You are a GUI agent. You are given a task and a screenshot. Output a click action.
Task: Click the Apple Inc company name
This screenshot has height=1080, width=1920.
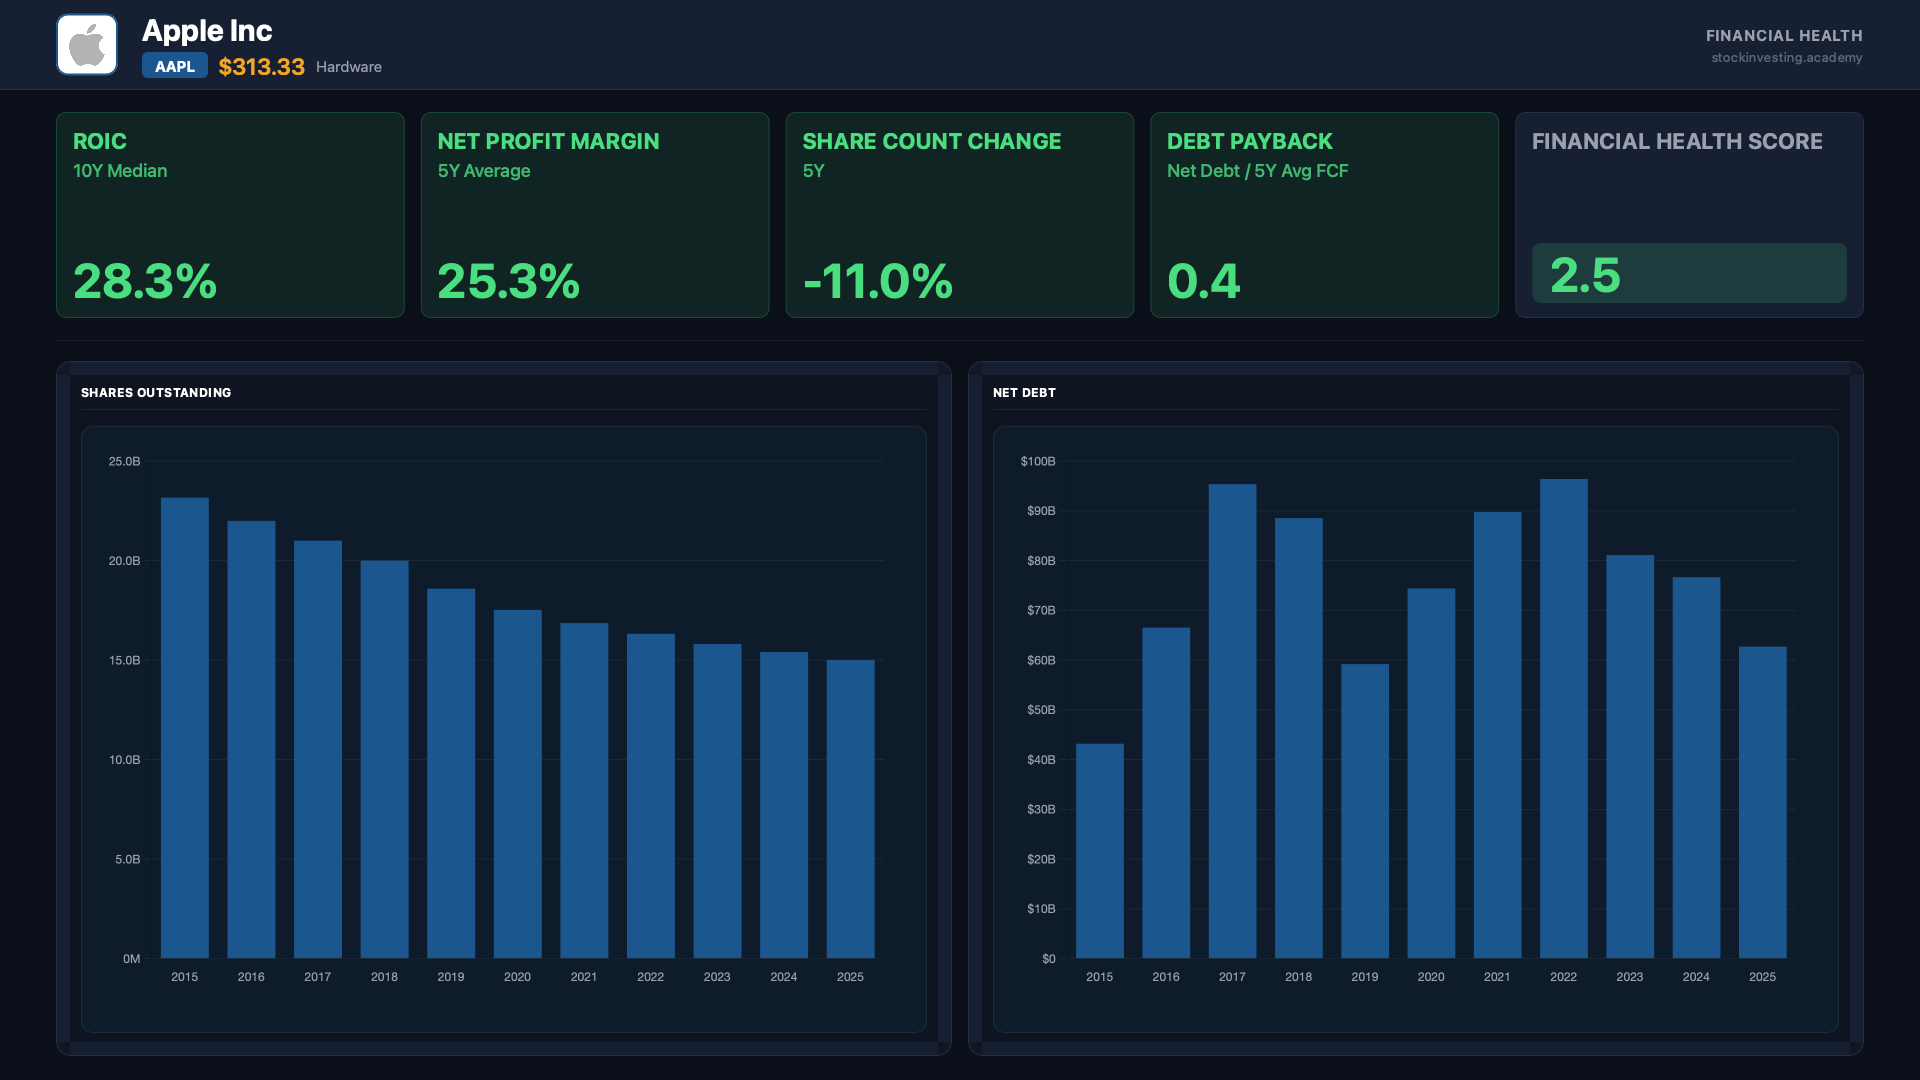pyautogui.click(x=207, y=31)
